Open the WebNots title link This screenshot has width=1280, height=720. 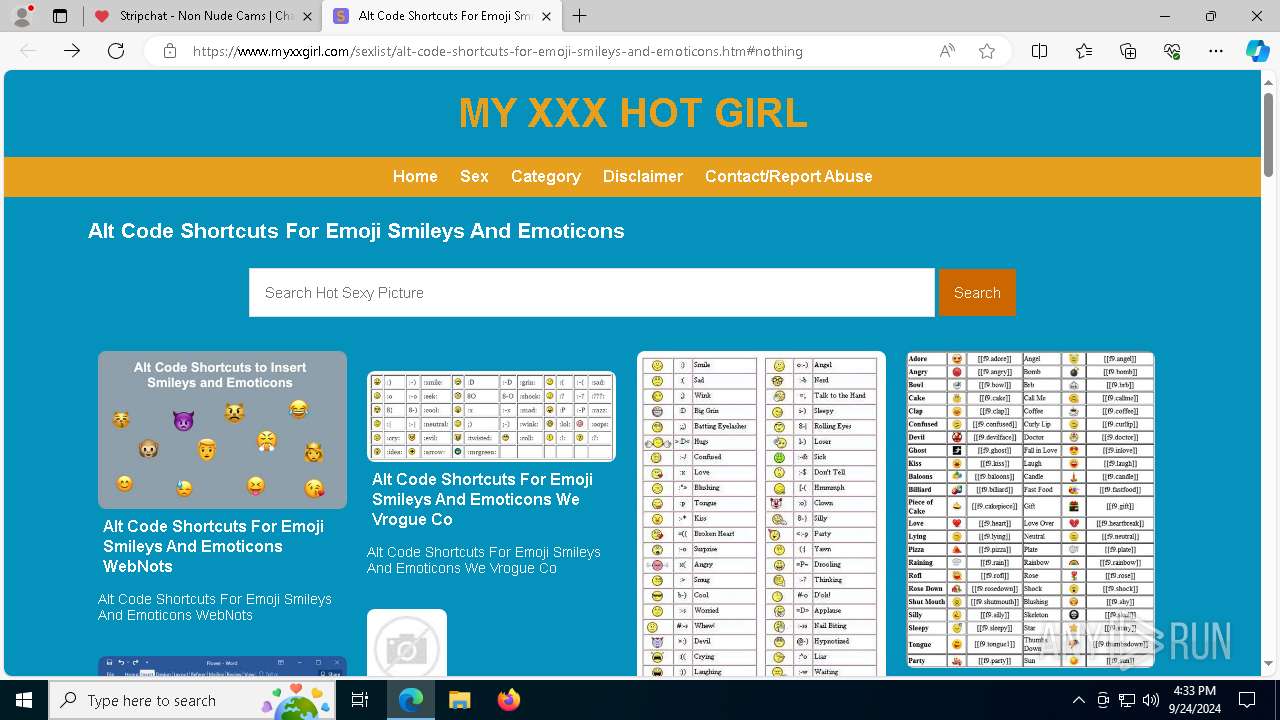(x=213, y=546)
